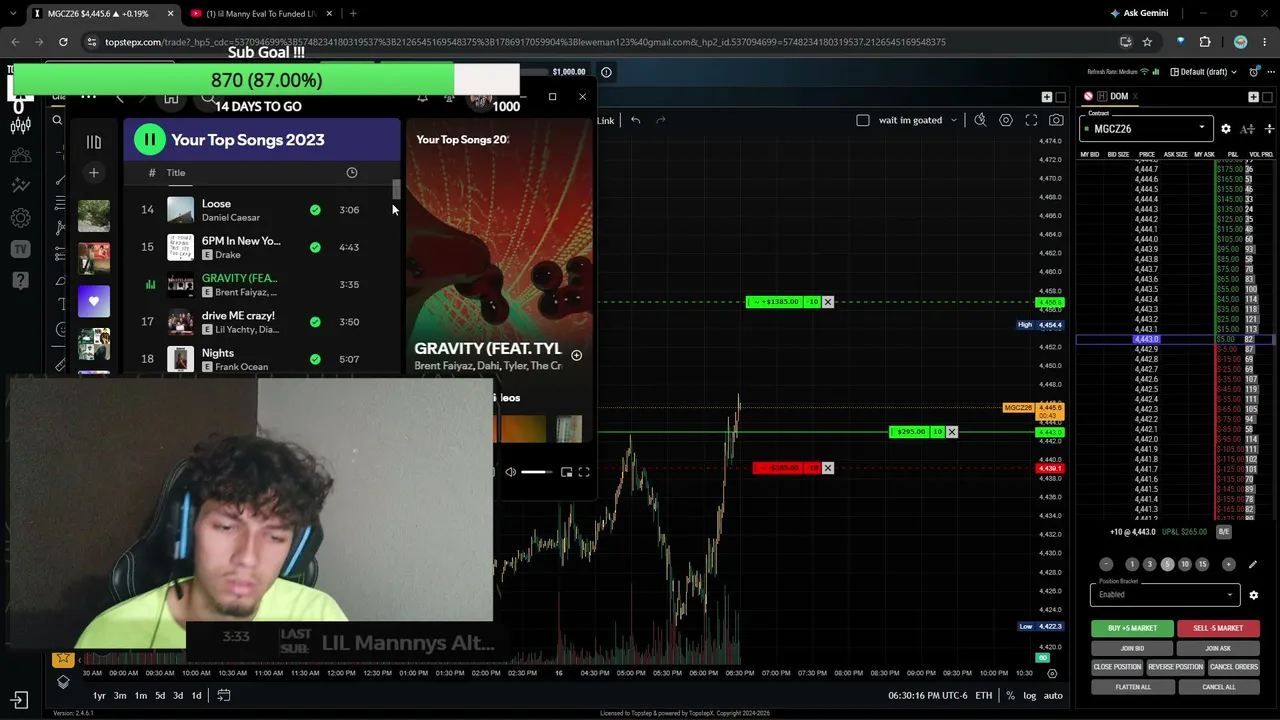Viewport: 1280px width, 720px height.
Task: Open the MGCZ26 contract dropdown
Action: click(x=1146, y=128)
